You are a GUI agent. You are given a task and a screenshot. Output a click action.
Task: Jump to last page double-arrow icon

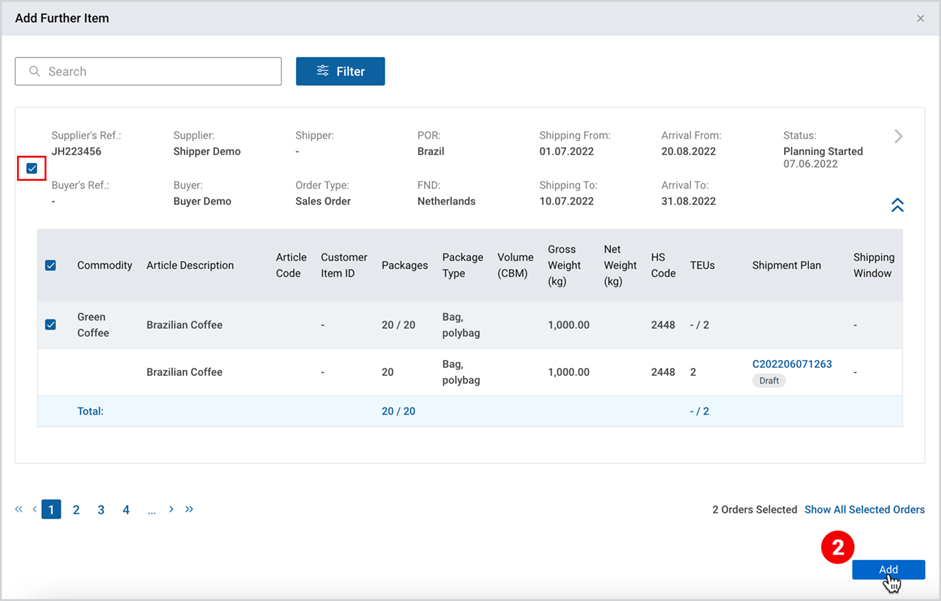tap(189, 509)
